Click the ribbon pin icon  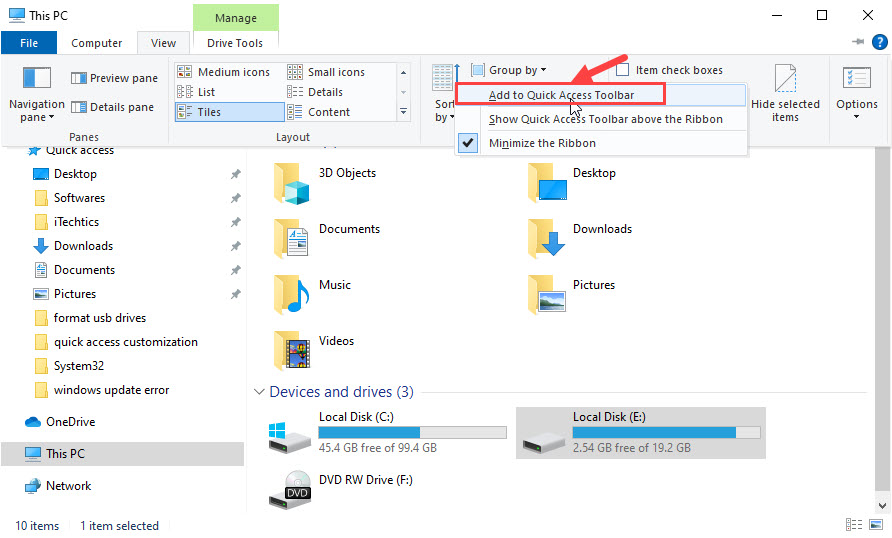(858, 42)
